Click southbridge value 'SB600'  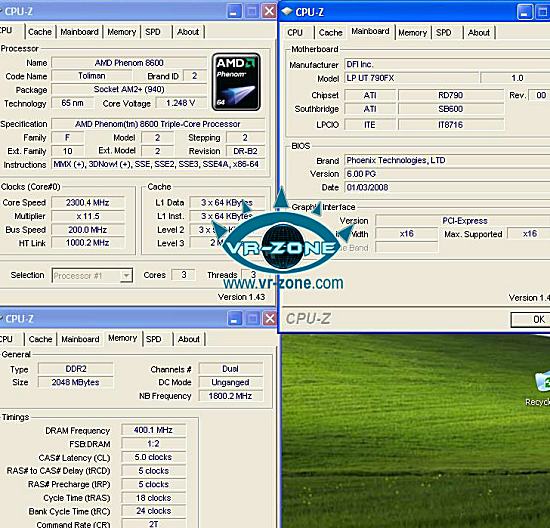(x=451, y=109)
